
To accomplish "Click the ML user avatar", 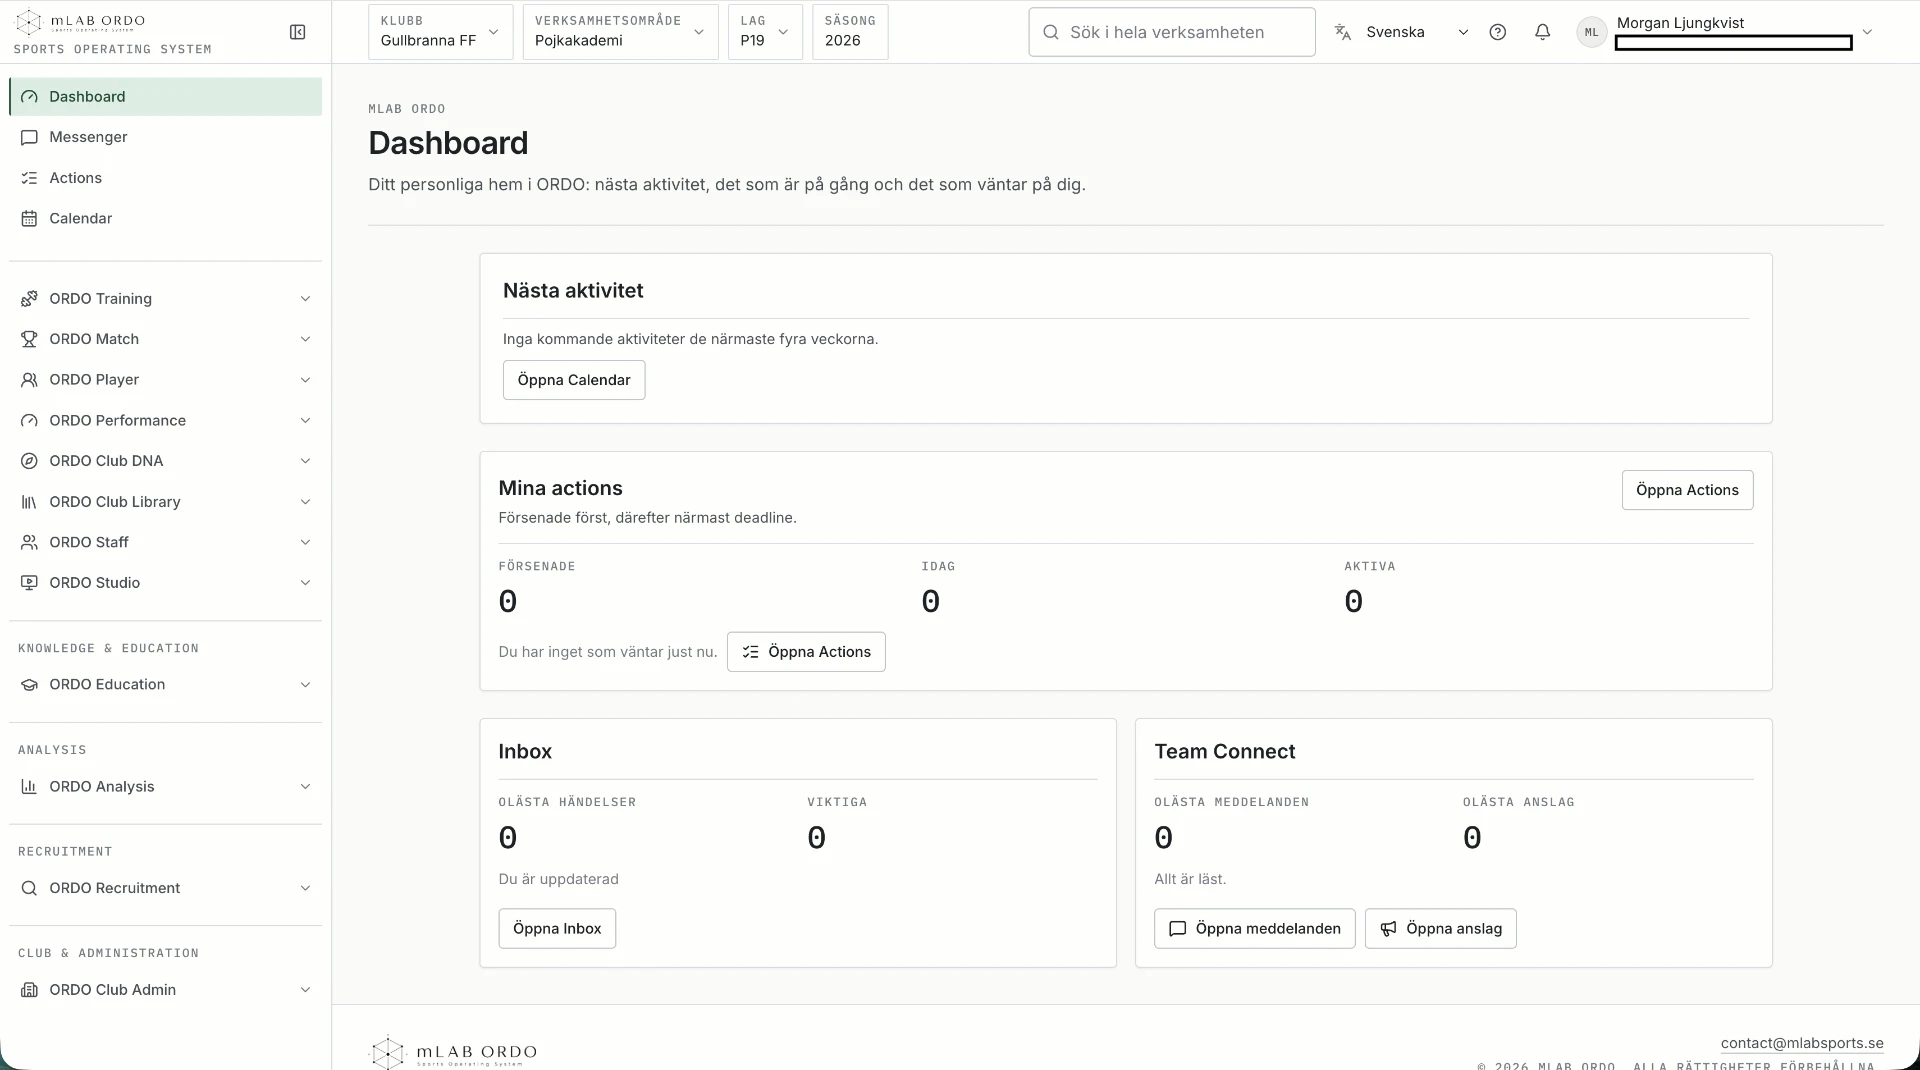I will [1591, 32].
